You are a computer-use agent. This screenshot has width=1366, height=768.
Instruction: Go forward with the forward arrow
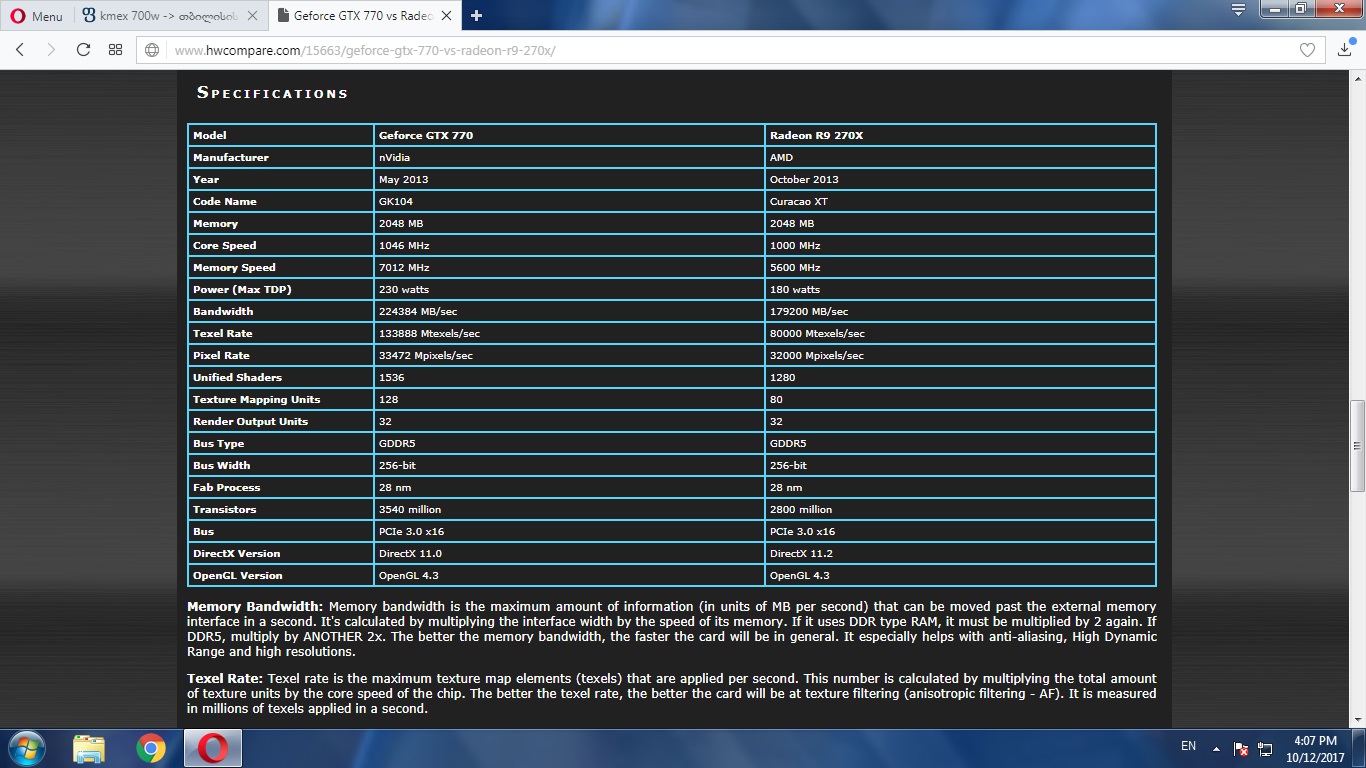(51, 50)
